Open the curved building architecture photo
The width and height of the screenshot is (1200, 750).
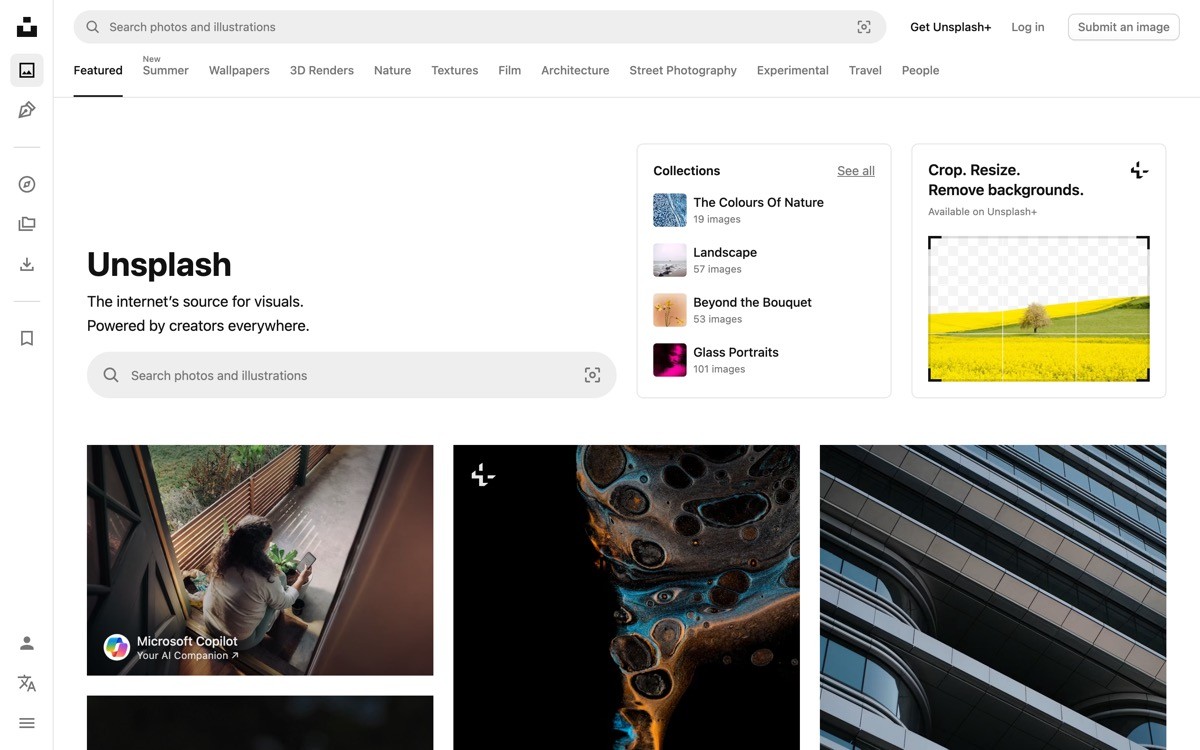993,597
